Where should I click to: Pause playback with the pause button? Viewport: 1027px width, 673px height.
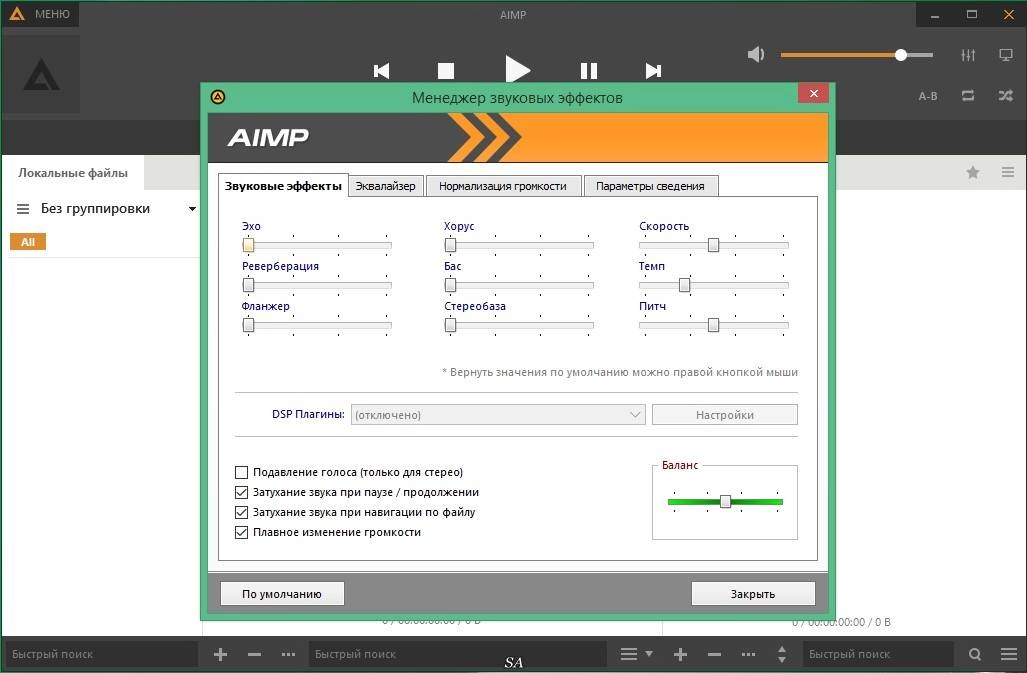click(589, 71)
